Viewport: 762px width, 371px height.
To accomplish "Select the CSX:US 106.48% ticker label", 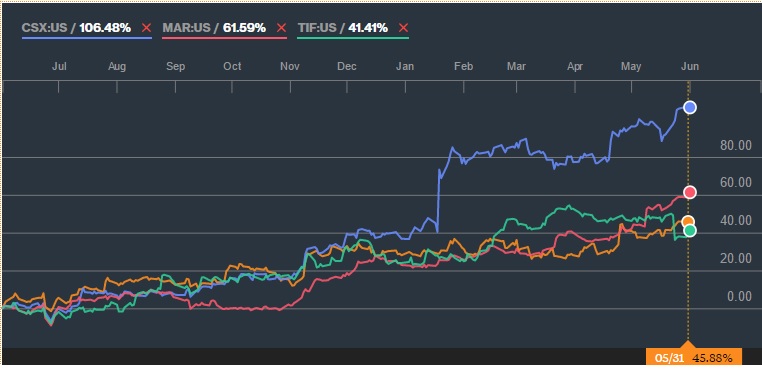I will [x=76, y=28].
